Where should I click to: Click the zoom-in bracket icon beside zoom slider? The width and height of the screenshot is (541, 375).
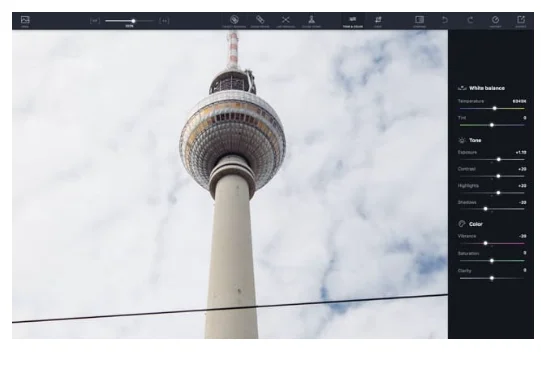pyautogui.click(x=164, y=21)
